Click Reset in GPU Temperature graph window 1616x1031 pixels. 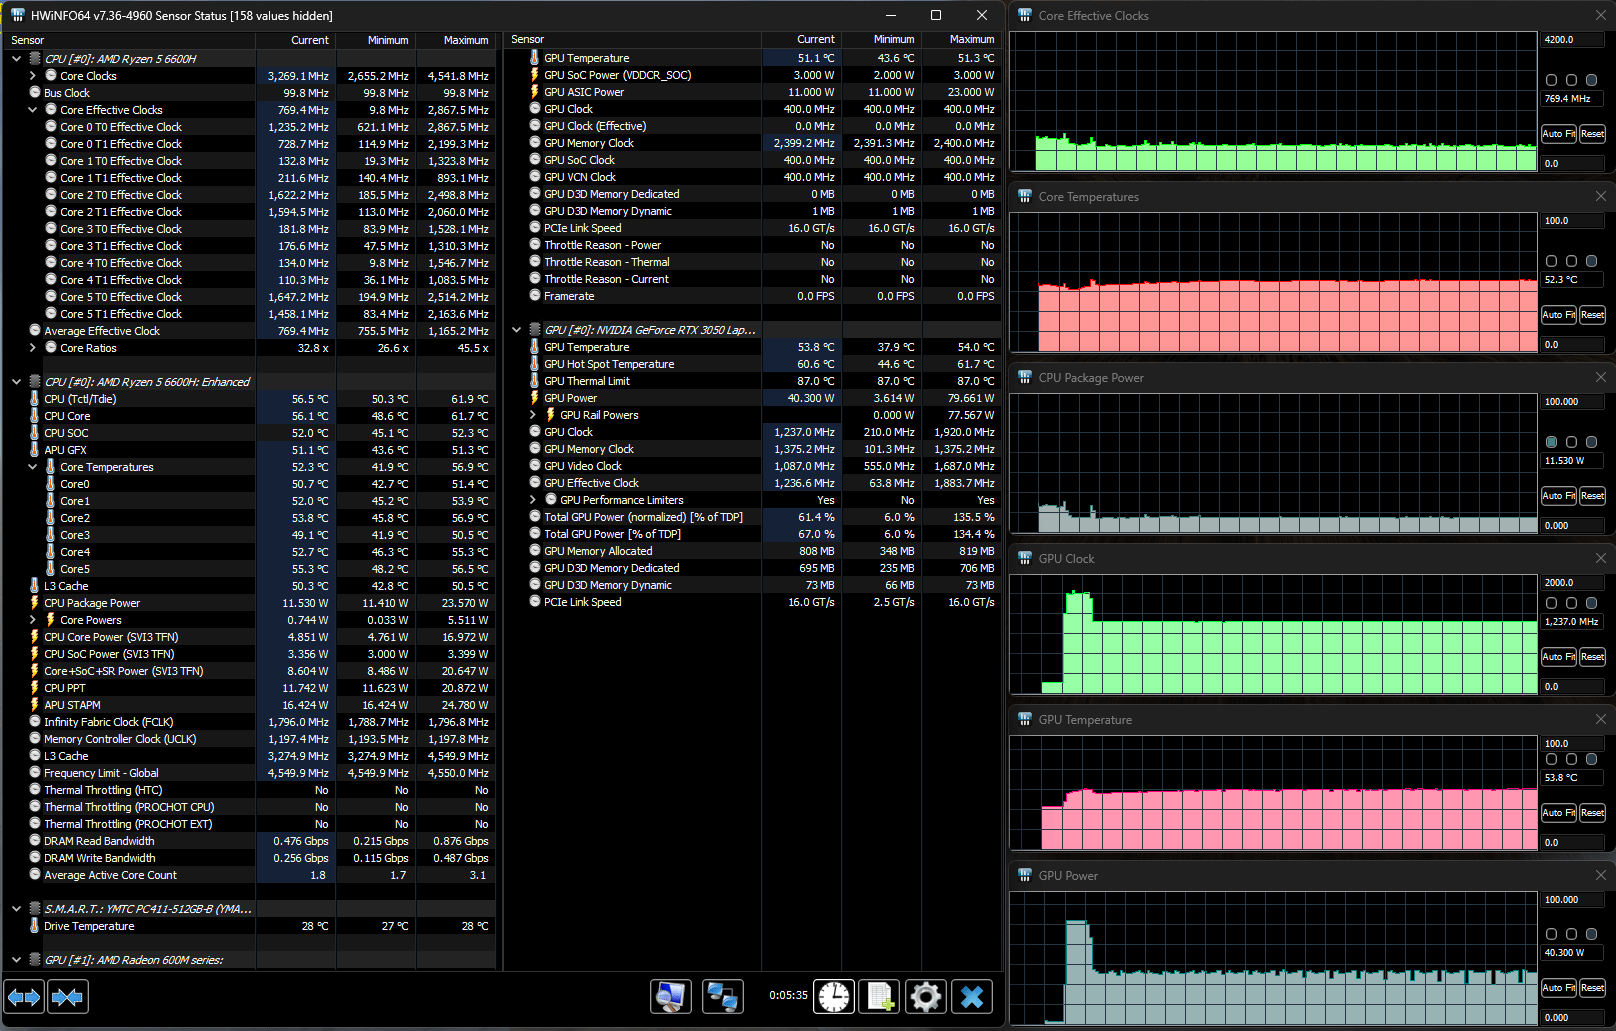1592,813
